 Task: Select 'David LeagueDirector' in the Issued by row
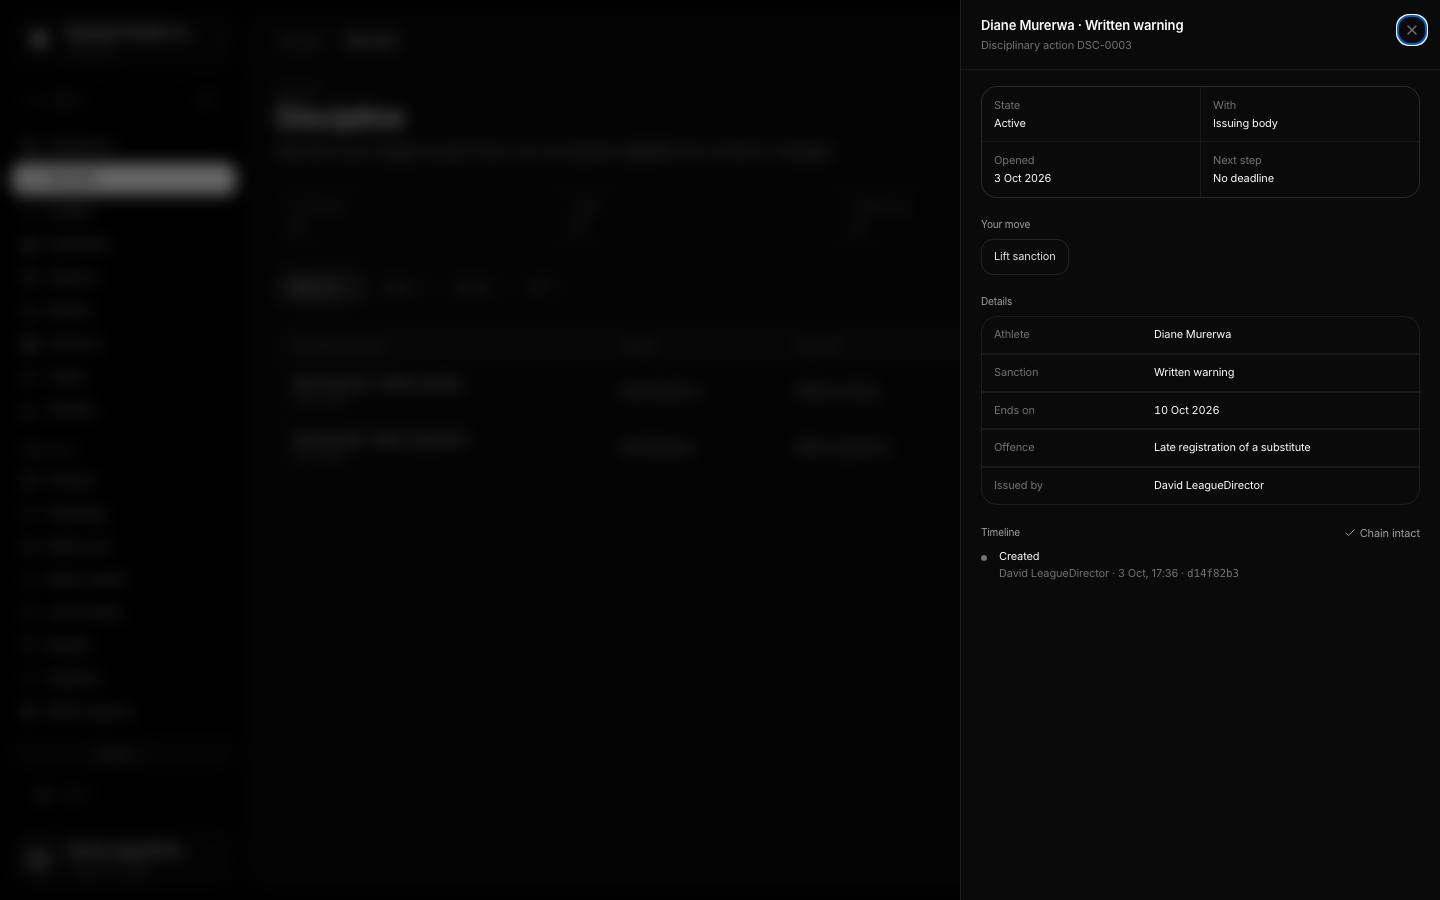tap(1209, 486)
